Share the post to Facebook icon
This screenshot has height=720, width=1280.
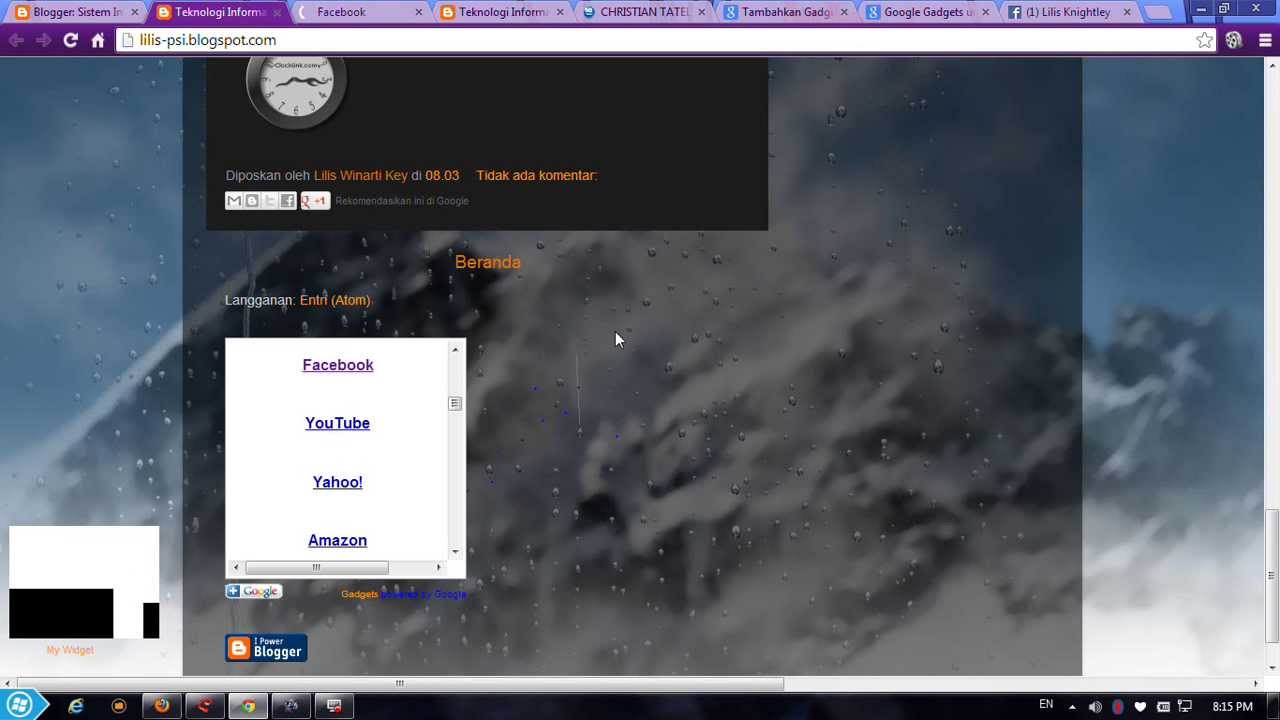(x=288, y=201)
